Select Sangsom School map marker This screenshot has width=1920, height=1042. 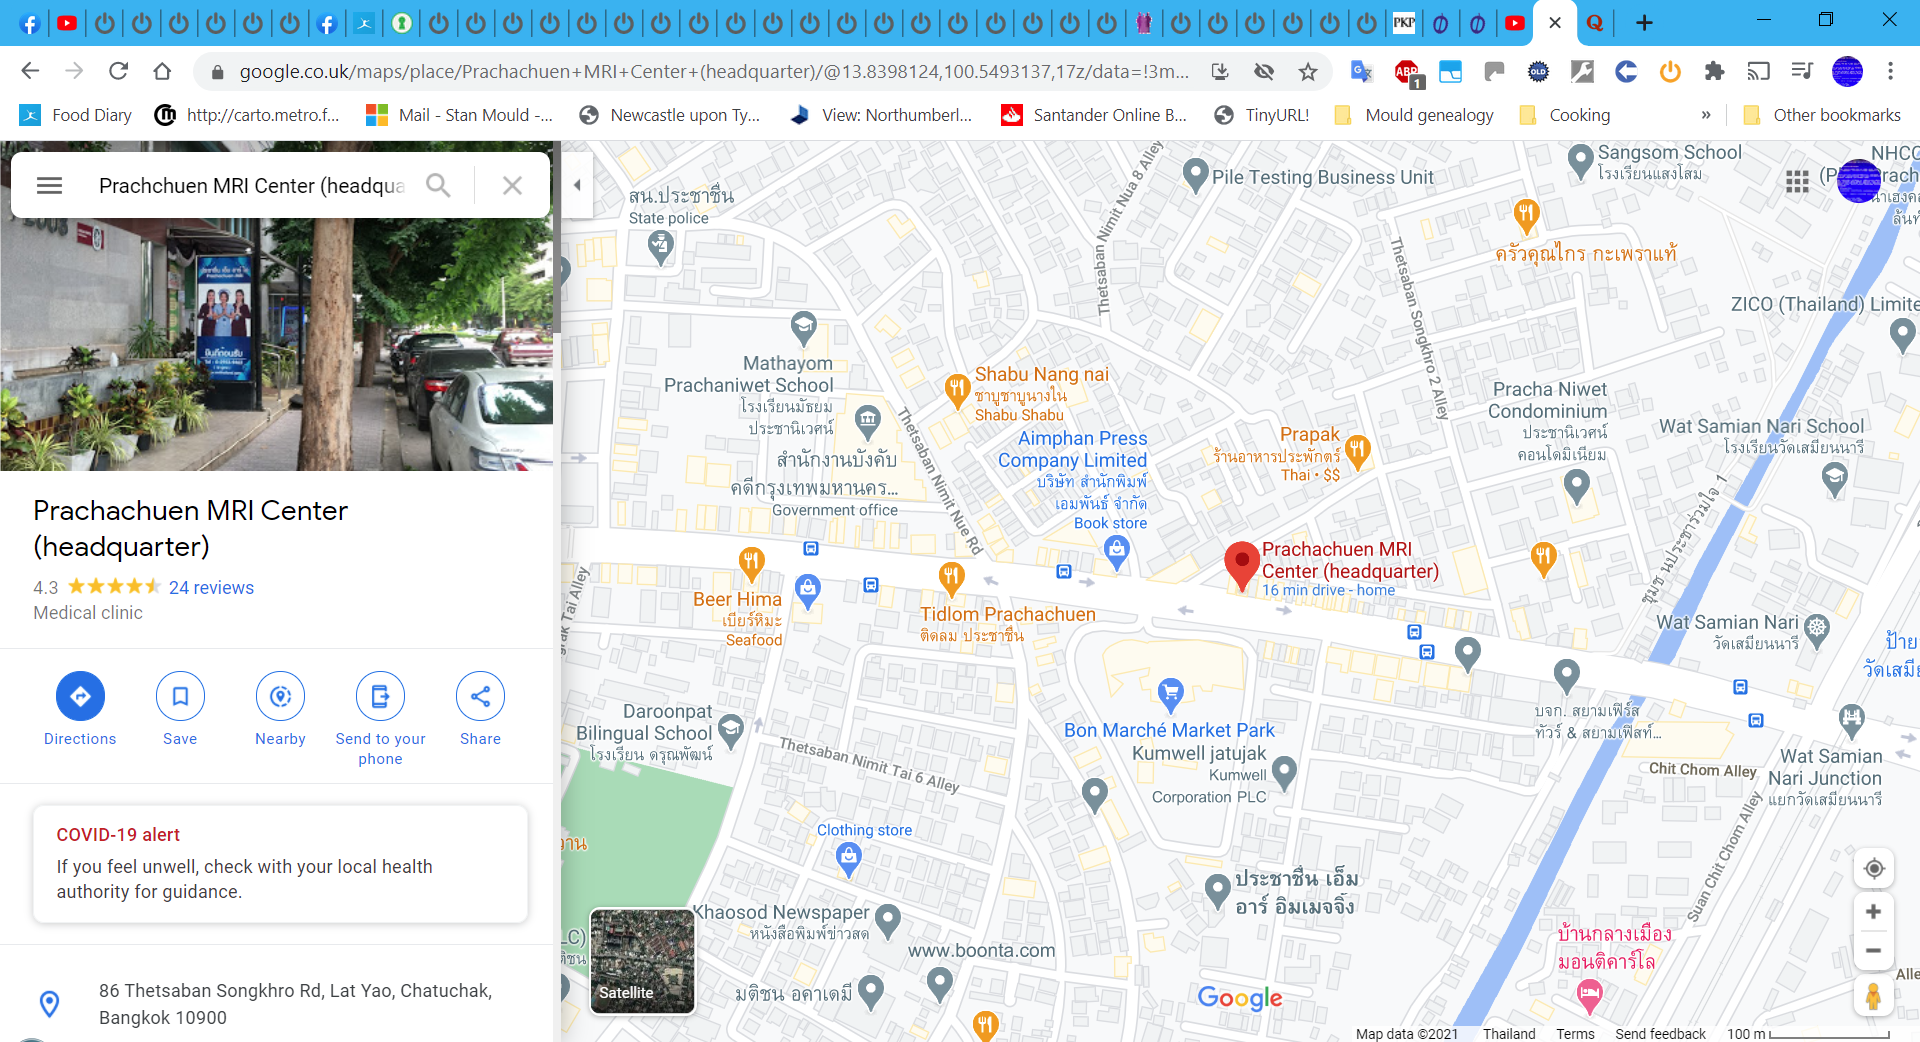click(x=1580, y=160)
